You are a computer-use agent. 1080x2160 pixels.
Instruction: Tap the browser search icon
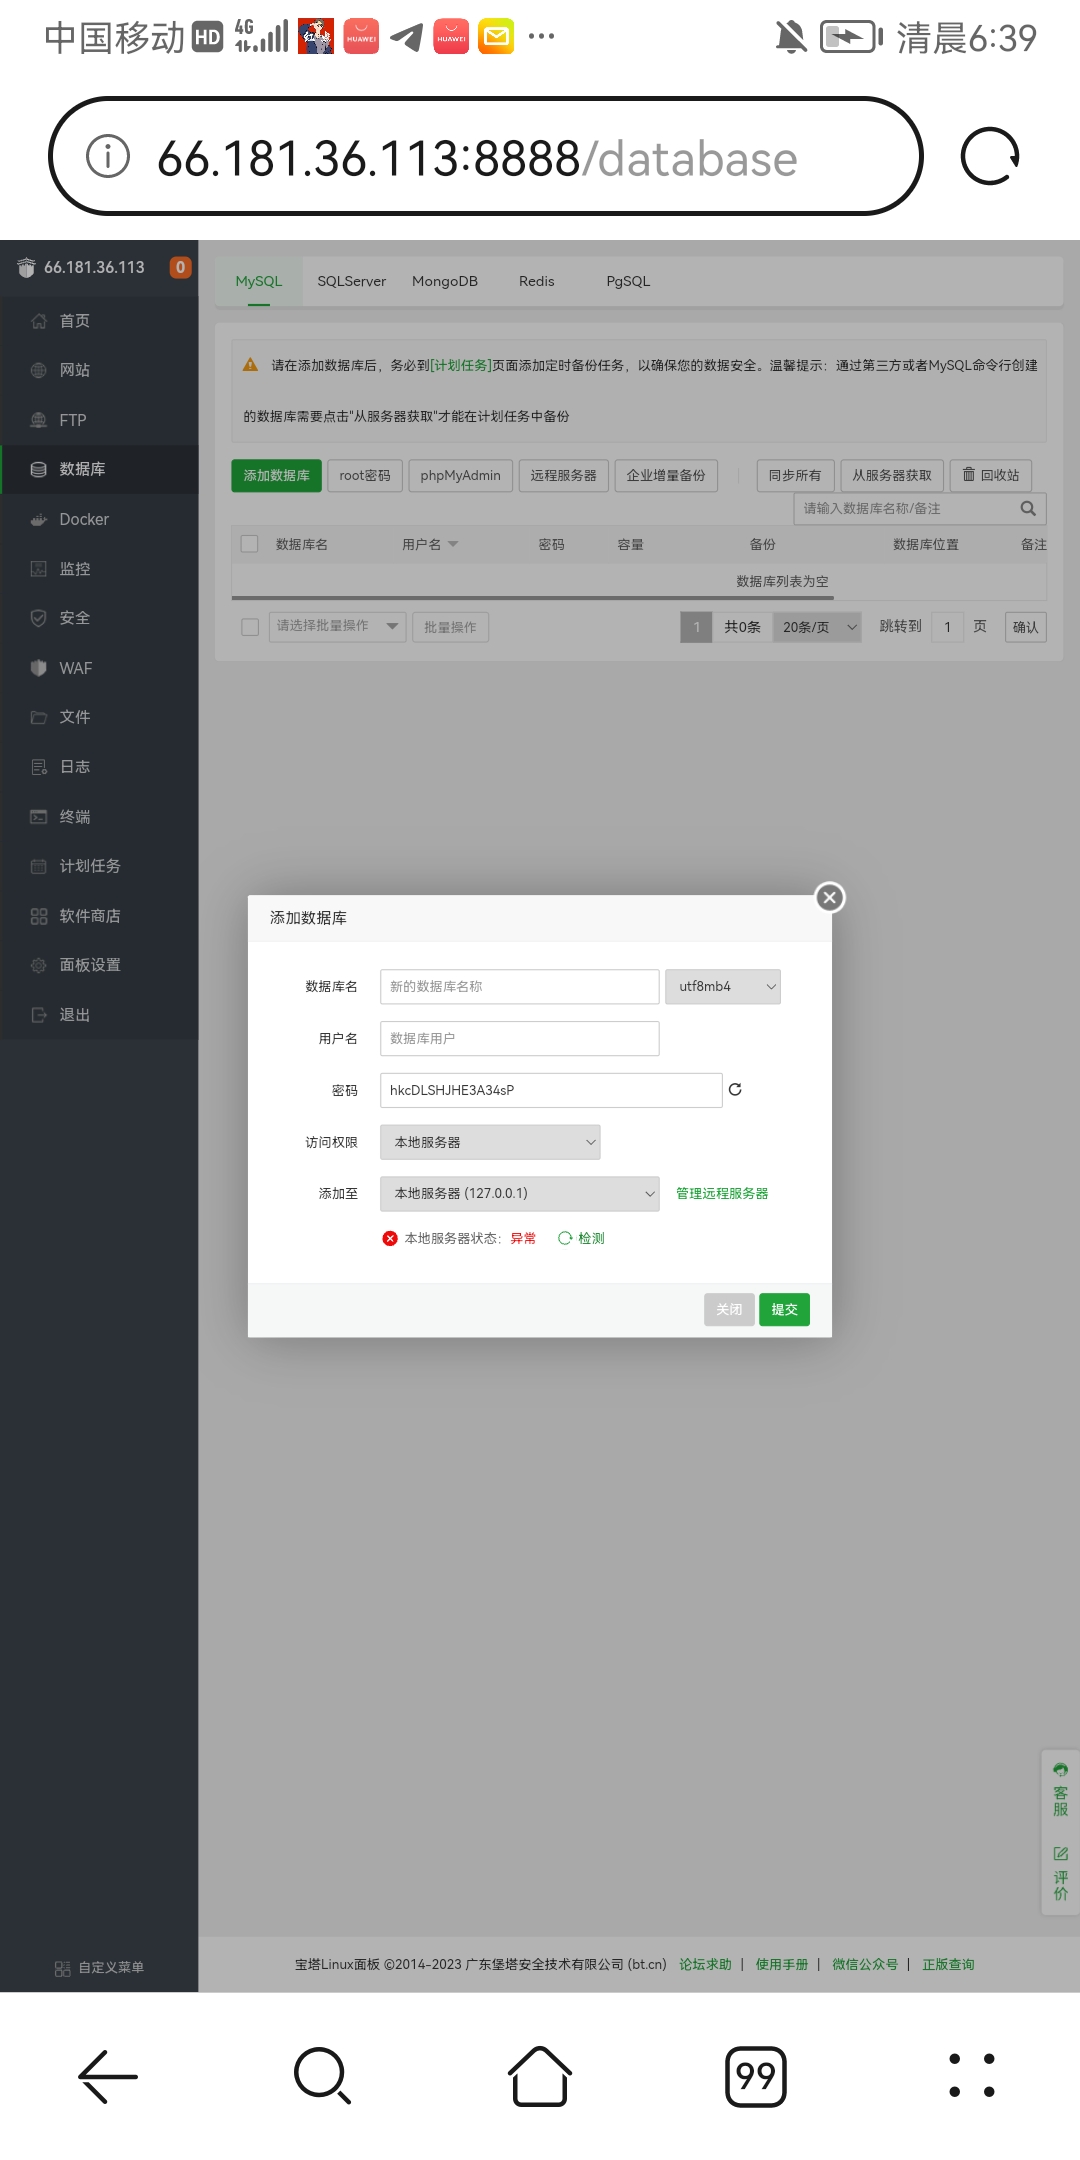(x=323, y=2076)
